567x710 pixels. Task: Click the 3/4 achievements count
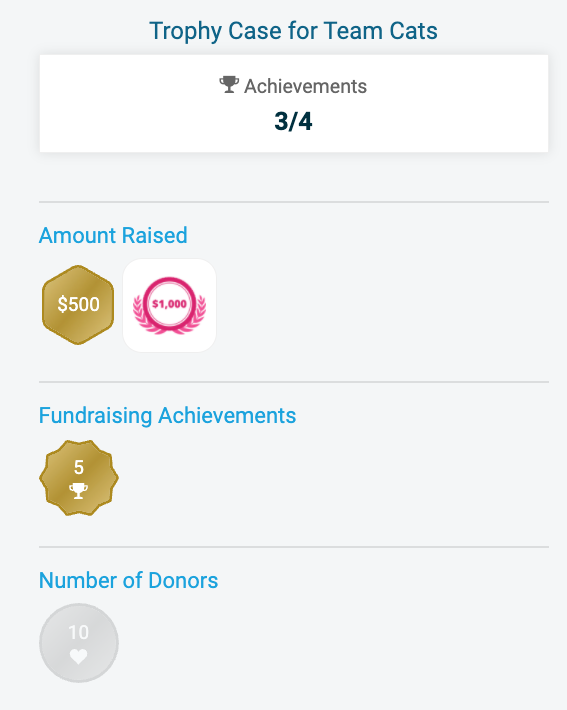click(293, 121)
